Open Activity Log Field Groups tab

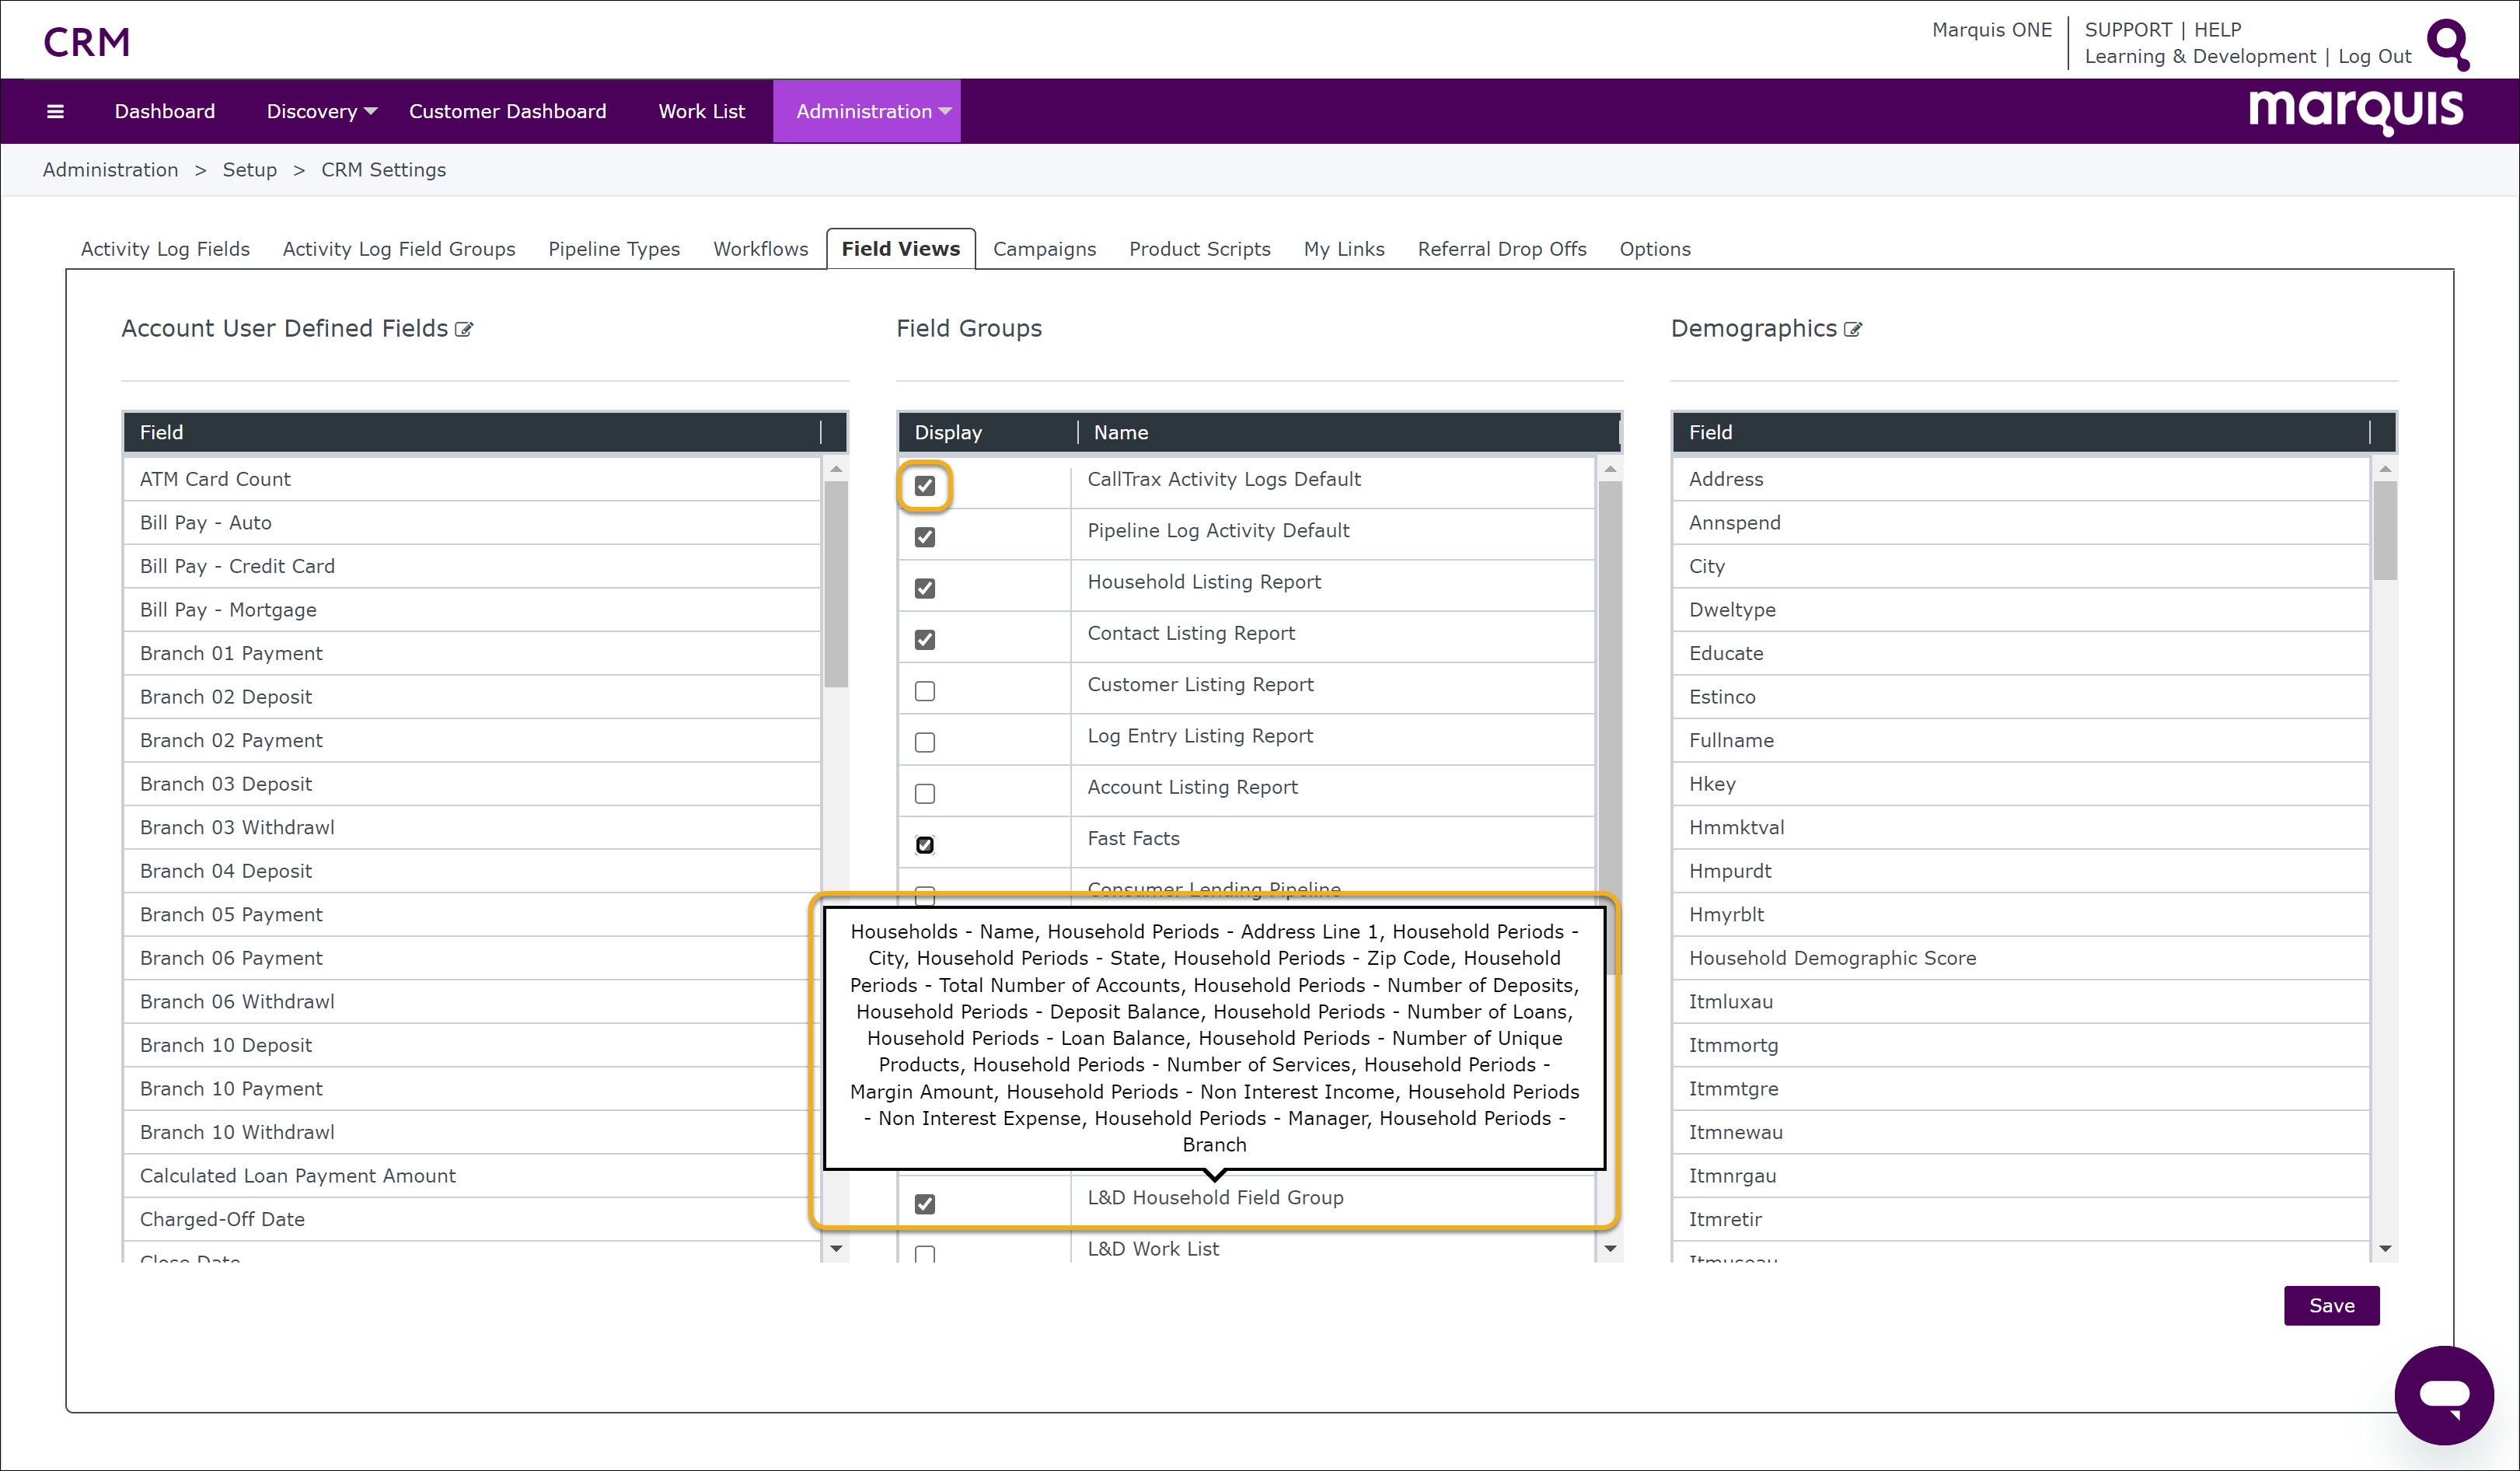tap(399, 249)
